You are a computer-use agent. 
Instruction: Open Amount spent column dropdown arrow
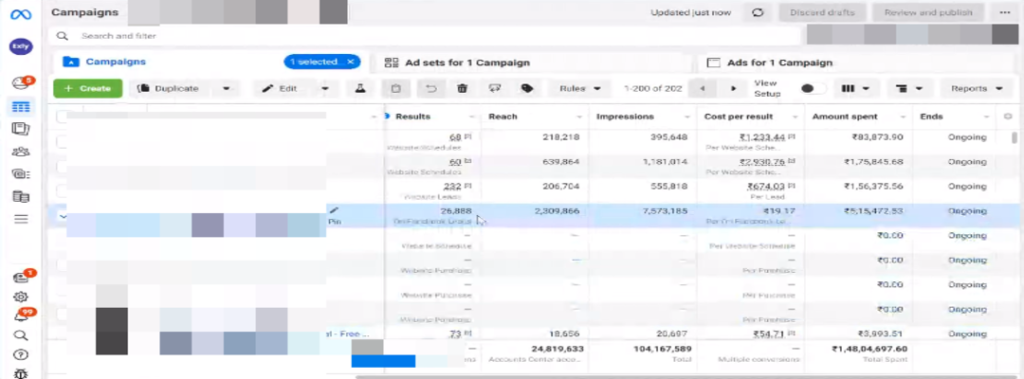point(903,117)
